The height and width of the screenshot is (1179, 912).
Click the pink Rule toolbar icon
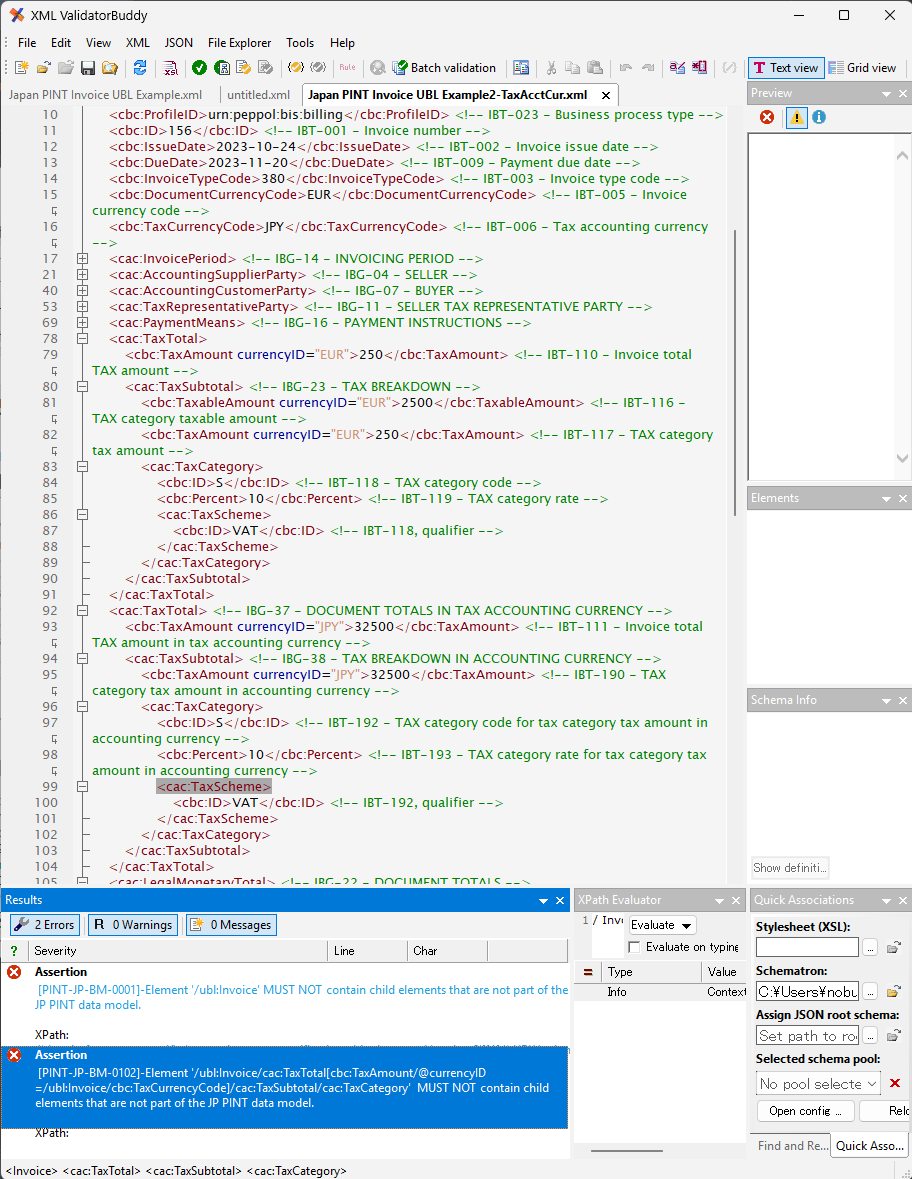click(347, 68)
